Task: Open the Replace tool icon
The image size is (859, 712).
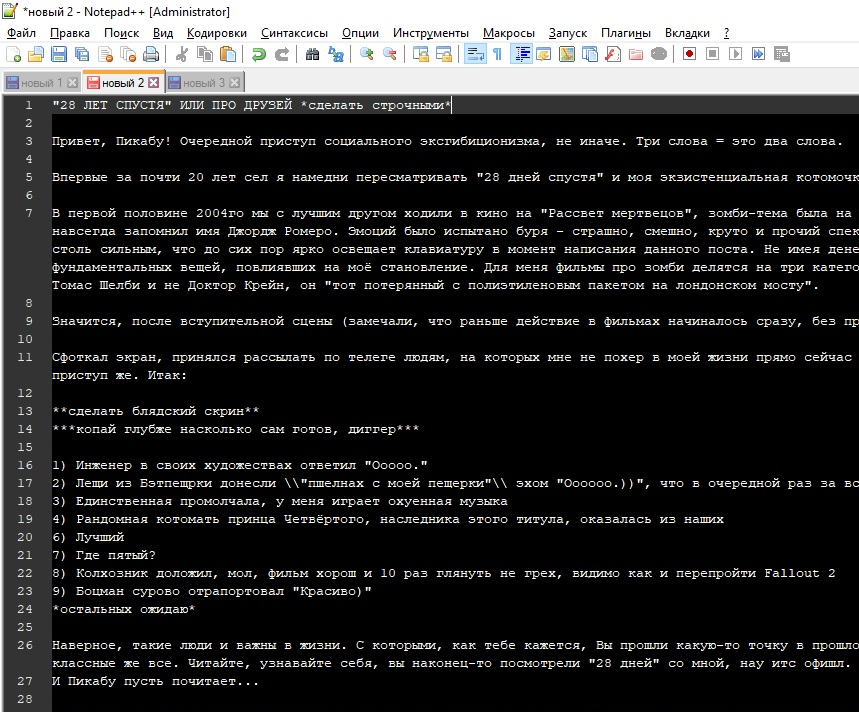Action: pyautogui.click(x=335, y=54)
